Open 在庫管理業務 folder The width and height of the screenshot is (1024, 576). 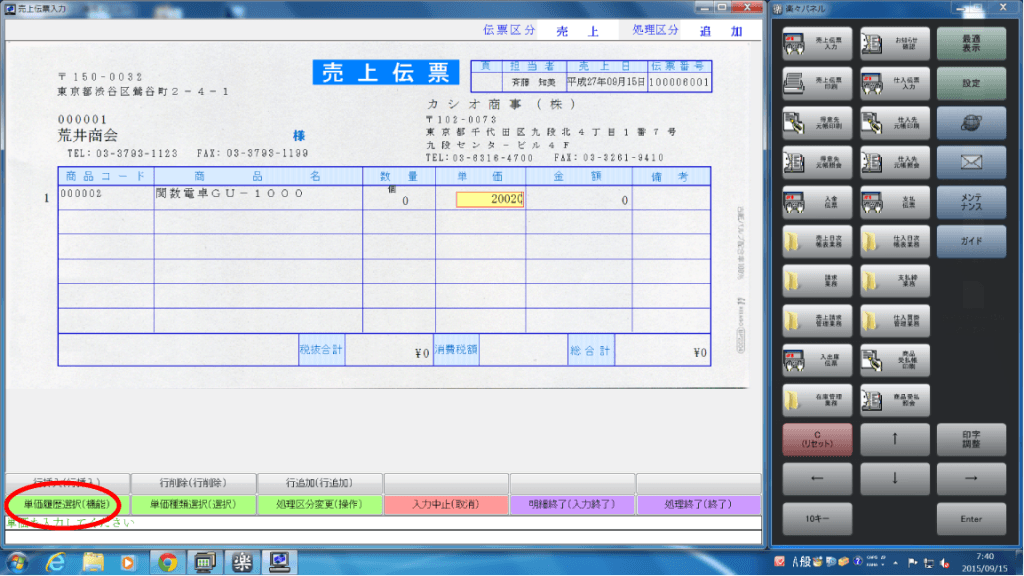(x=817, y=400)
